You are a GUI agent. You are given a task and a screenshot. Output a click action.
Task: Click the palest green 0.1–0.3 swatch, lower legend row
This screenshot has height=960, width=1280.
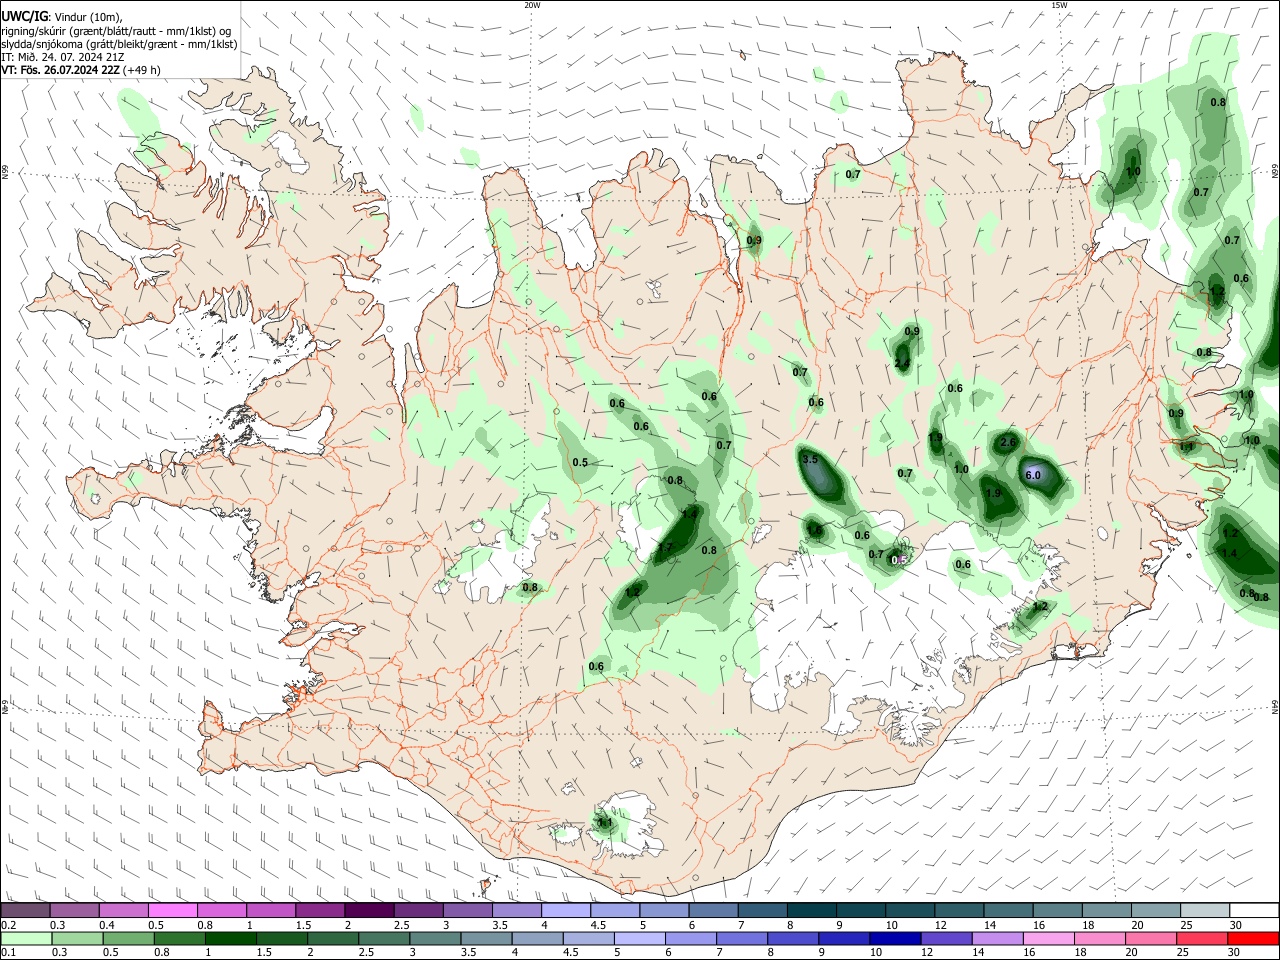pos(26,939)
